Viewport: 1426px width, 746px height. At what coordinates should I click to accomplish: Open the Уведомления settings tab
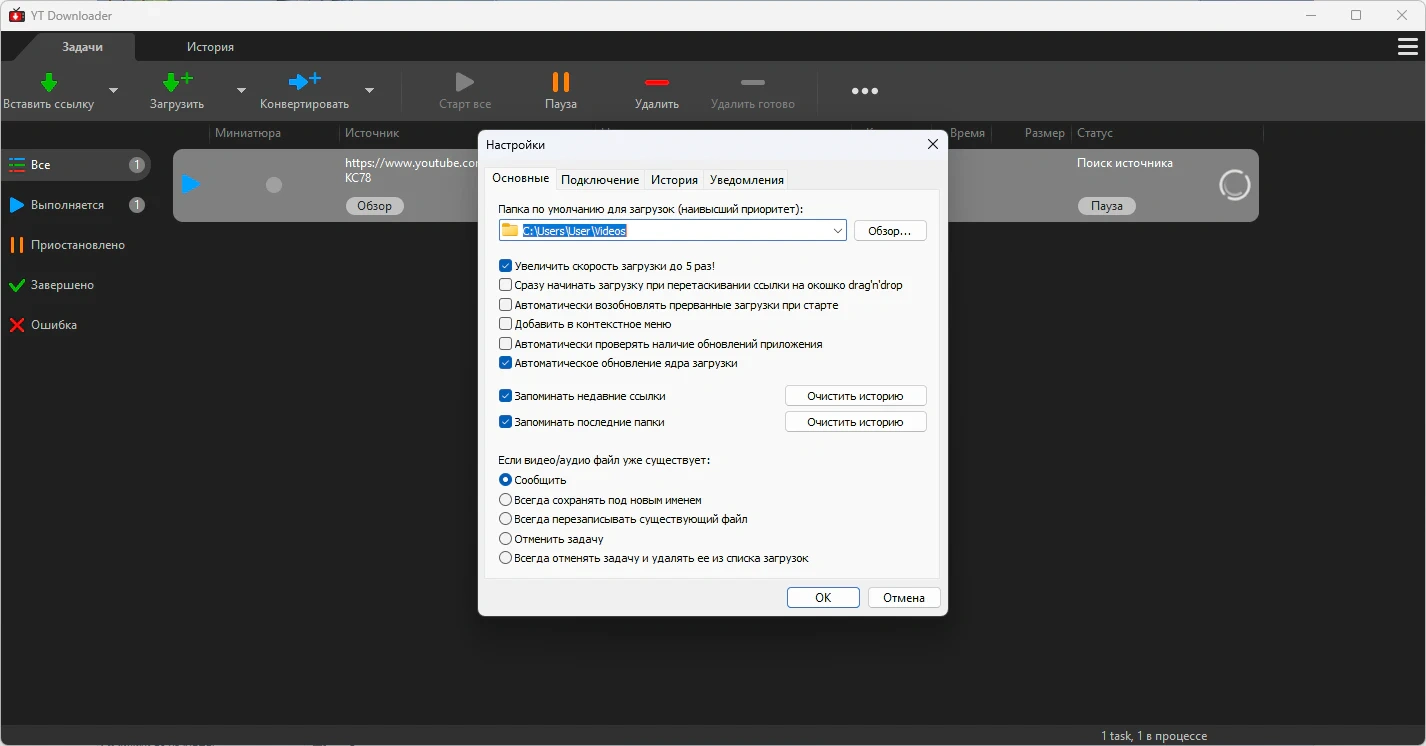[746, 180]
